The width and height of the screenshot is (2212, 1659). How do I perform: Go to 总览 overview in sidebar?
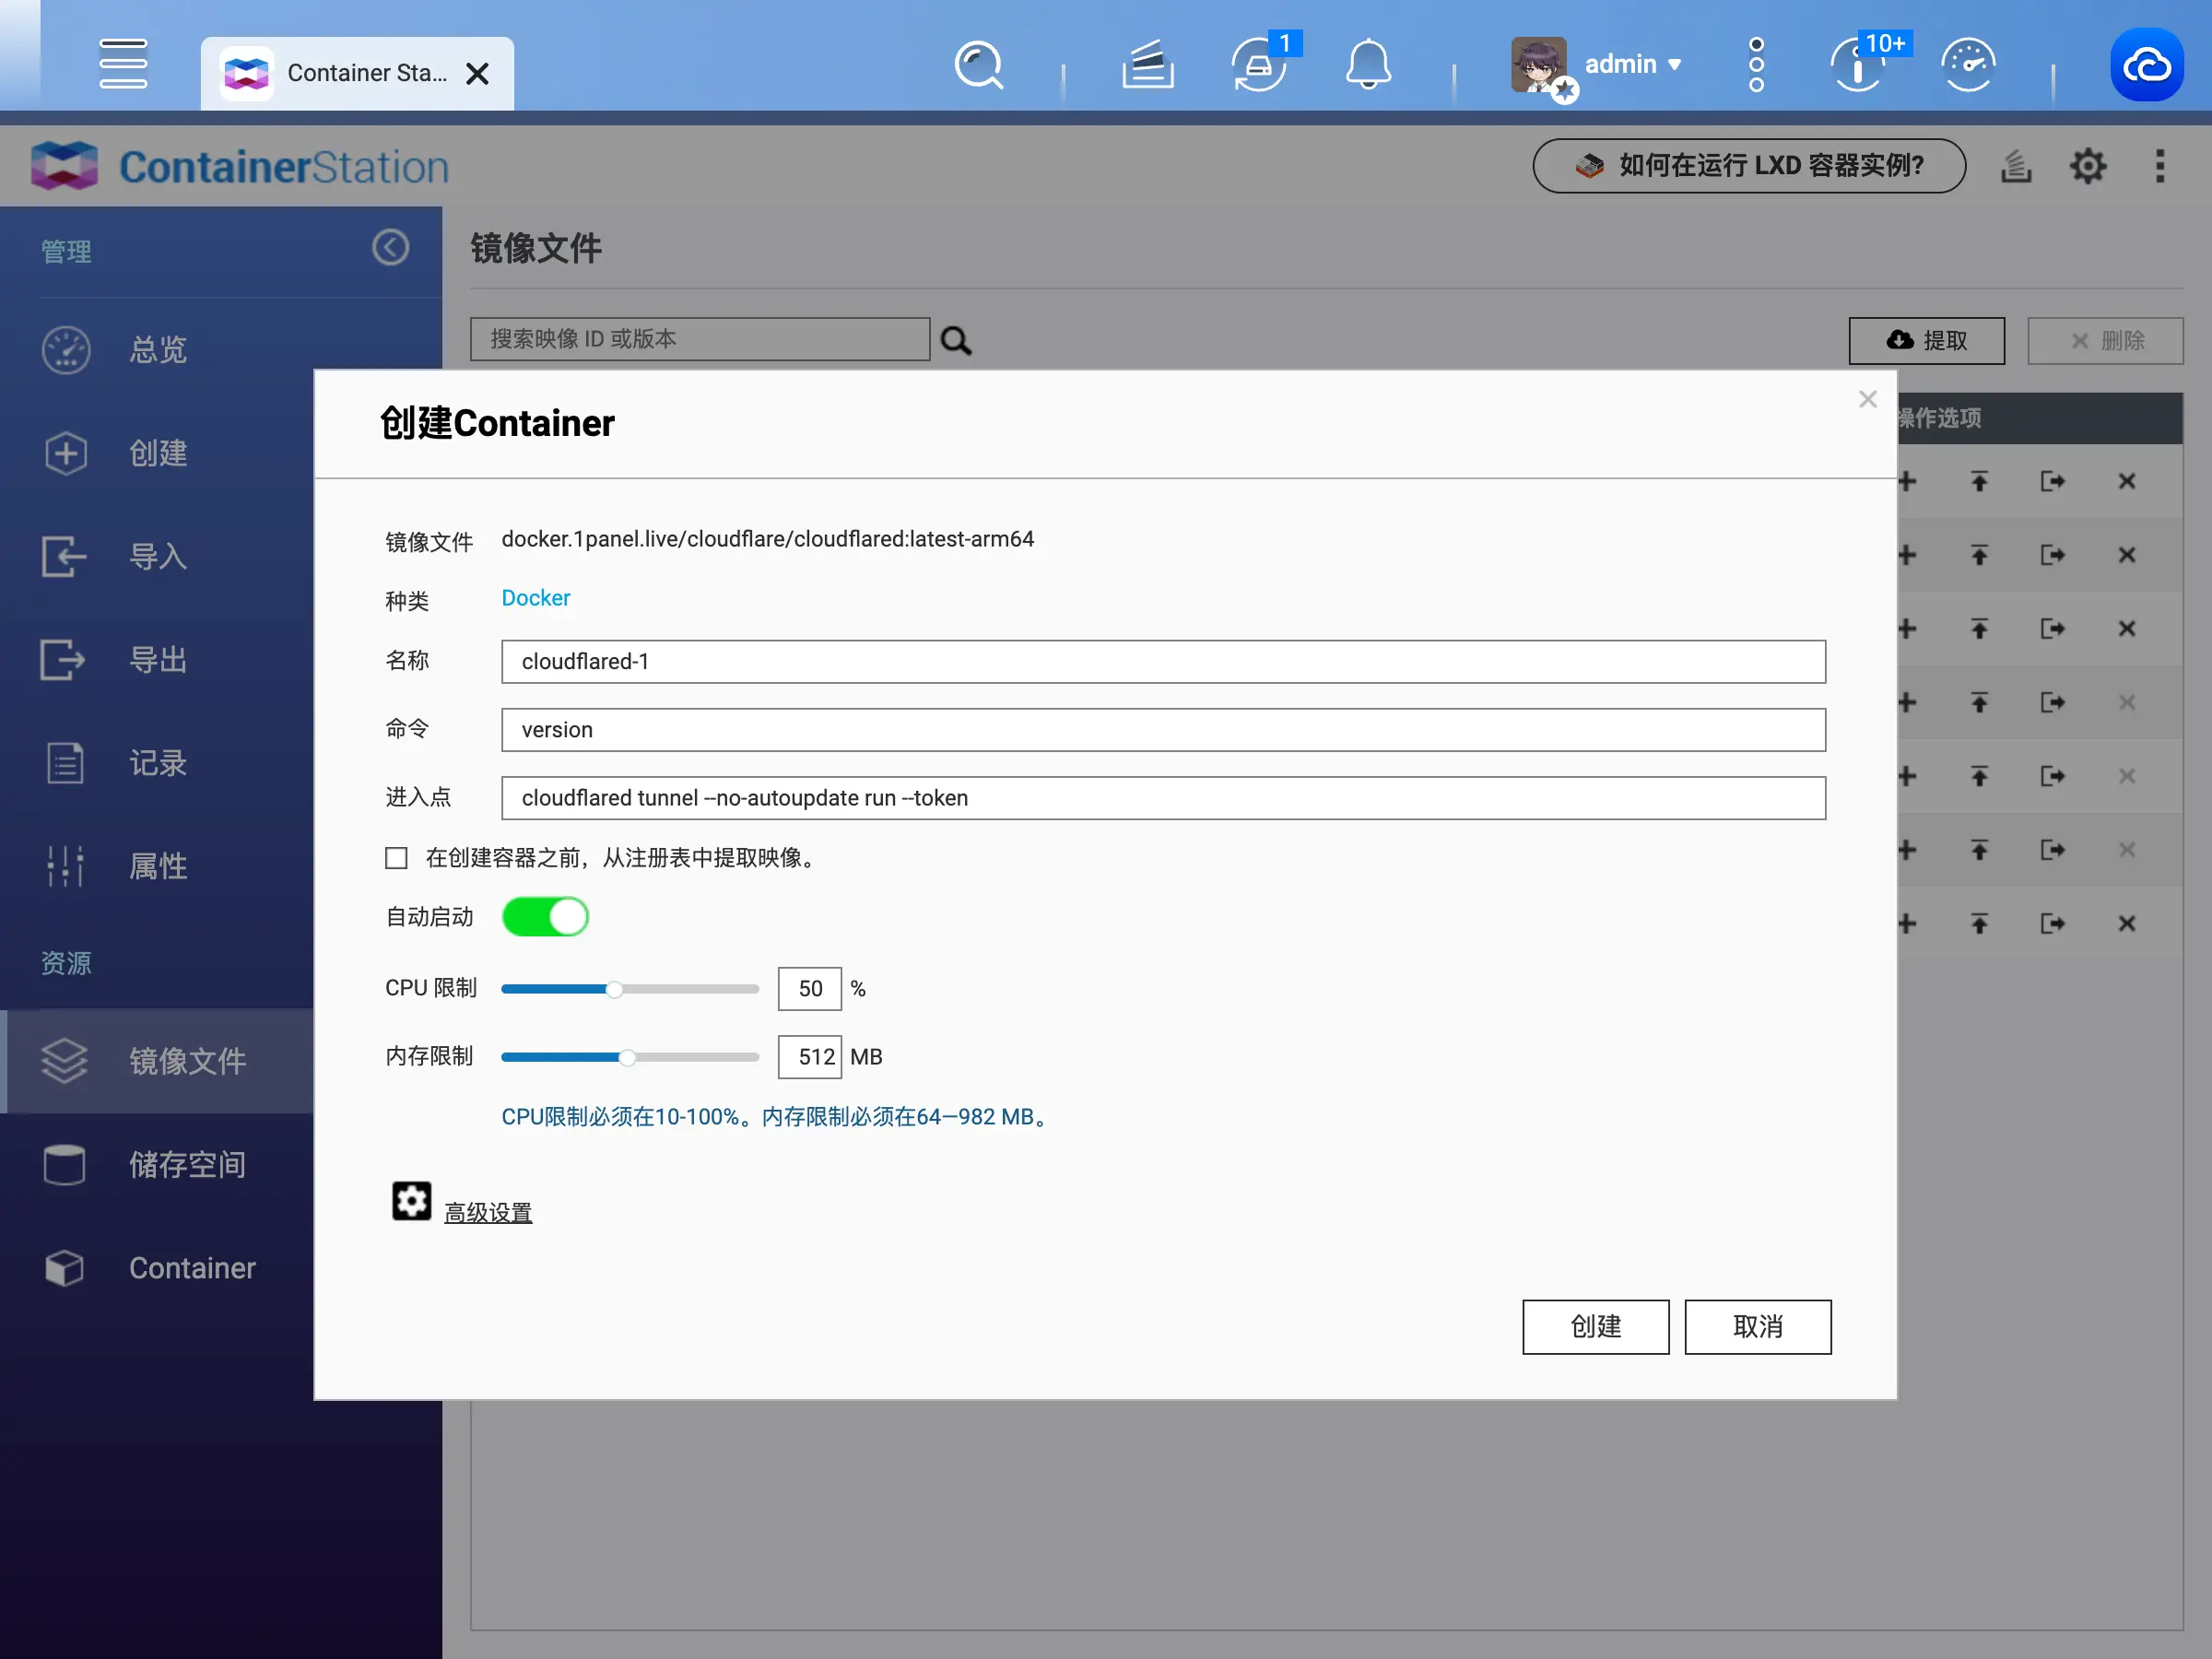[x=157, y=350]
